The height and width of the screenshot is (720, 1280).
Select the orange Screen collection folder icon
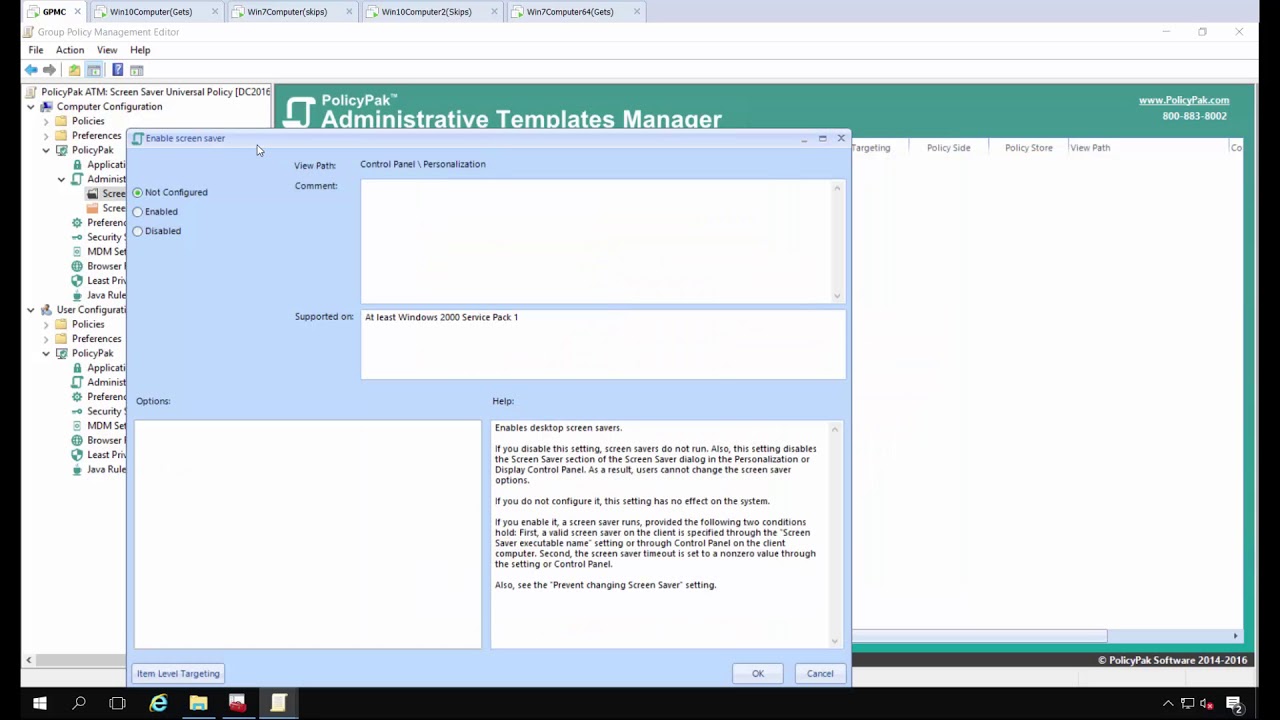(93, 208)
